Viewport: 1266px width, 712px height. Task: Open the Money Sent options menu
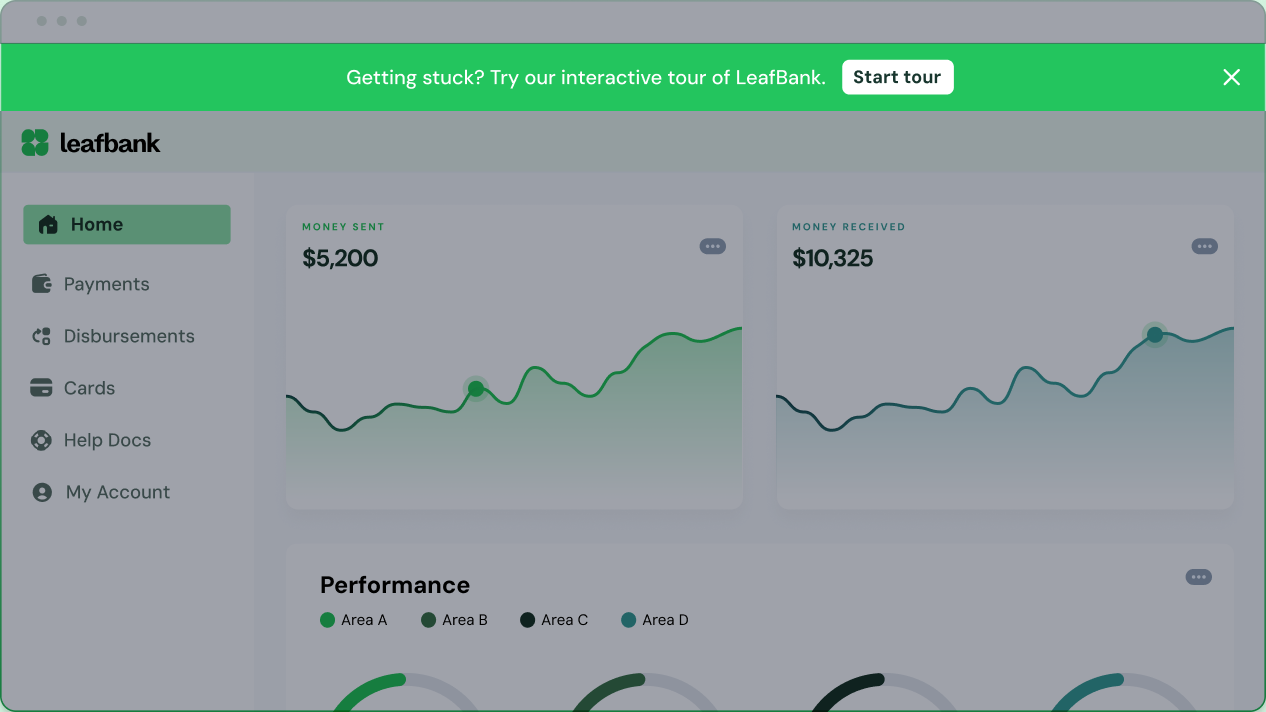click(x=712, y=246)
